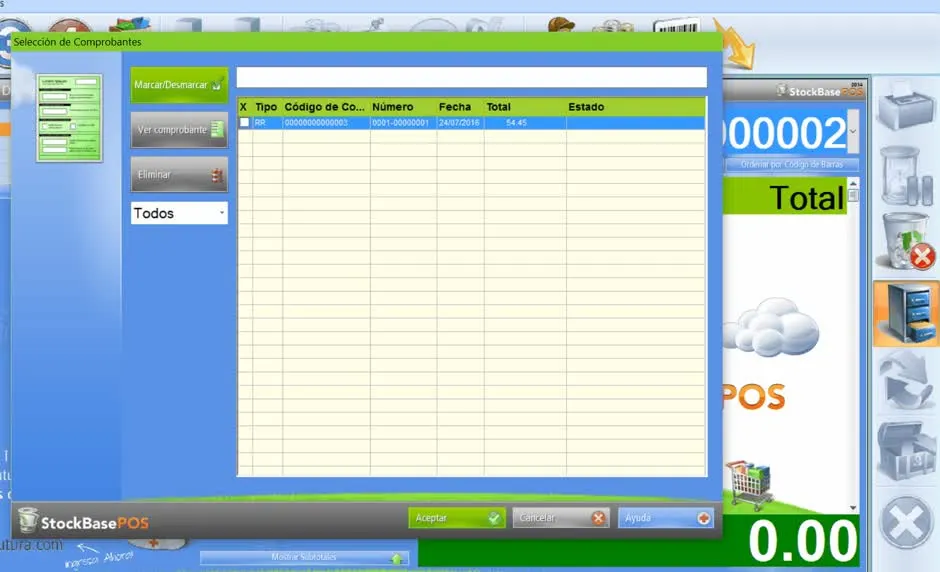Expand the Todos filter dropdown
The width and height of the screenshot is (940, 572).
[179, 213]
